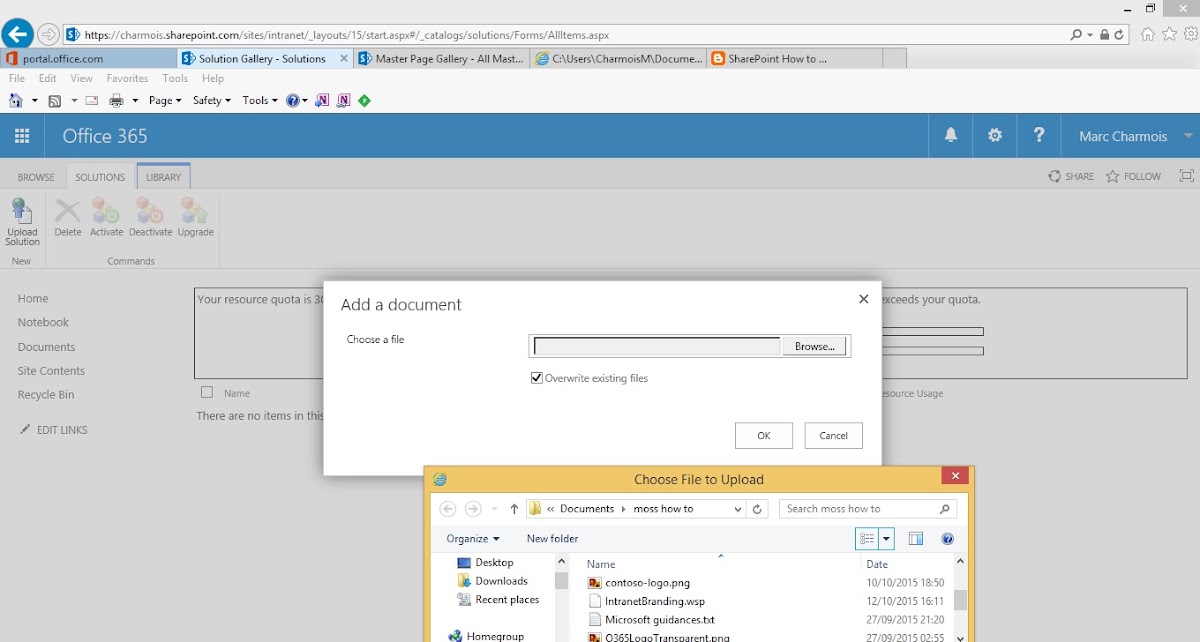Click the IE home icon at top right
The image size is (1200, 642).
click(x=1148, y=34)
